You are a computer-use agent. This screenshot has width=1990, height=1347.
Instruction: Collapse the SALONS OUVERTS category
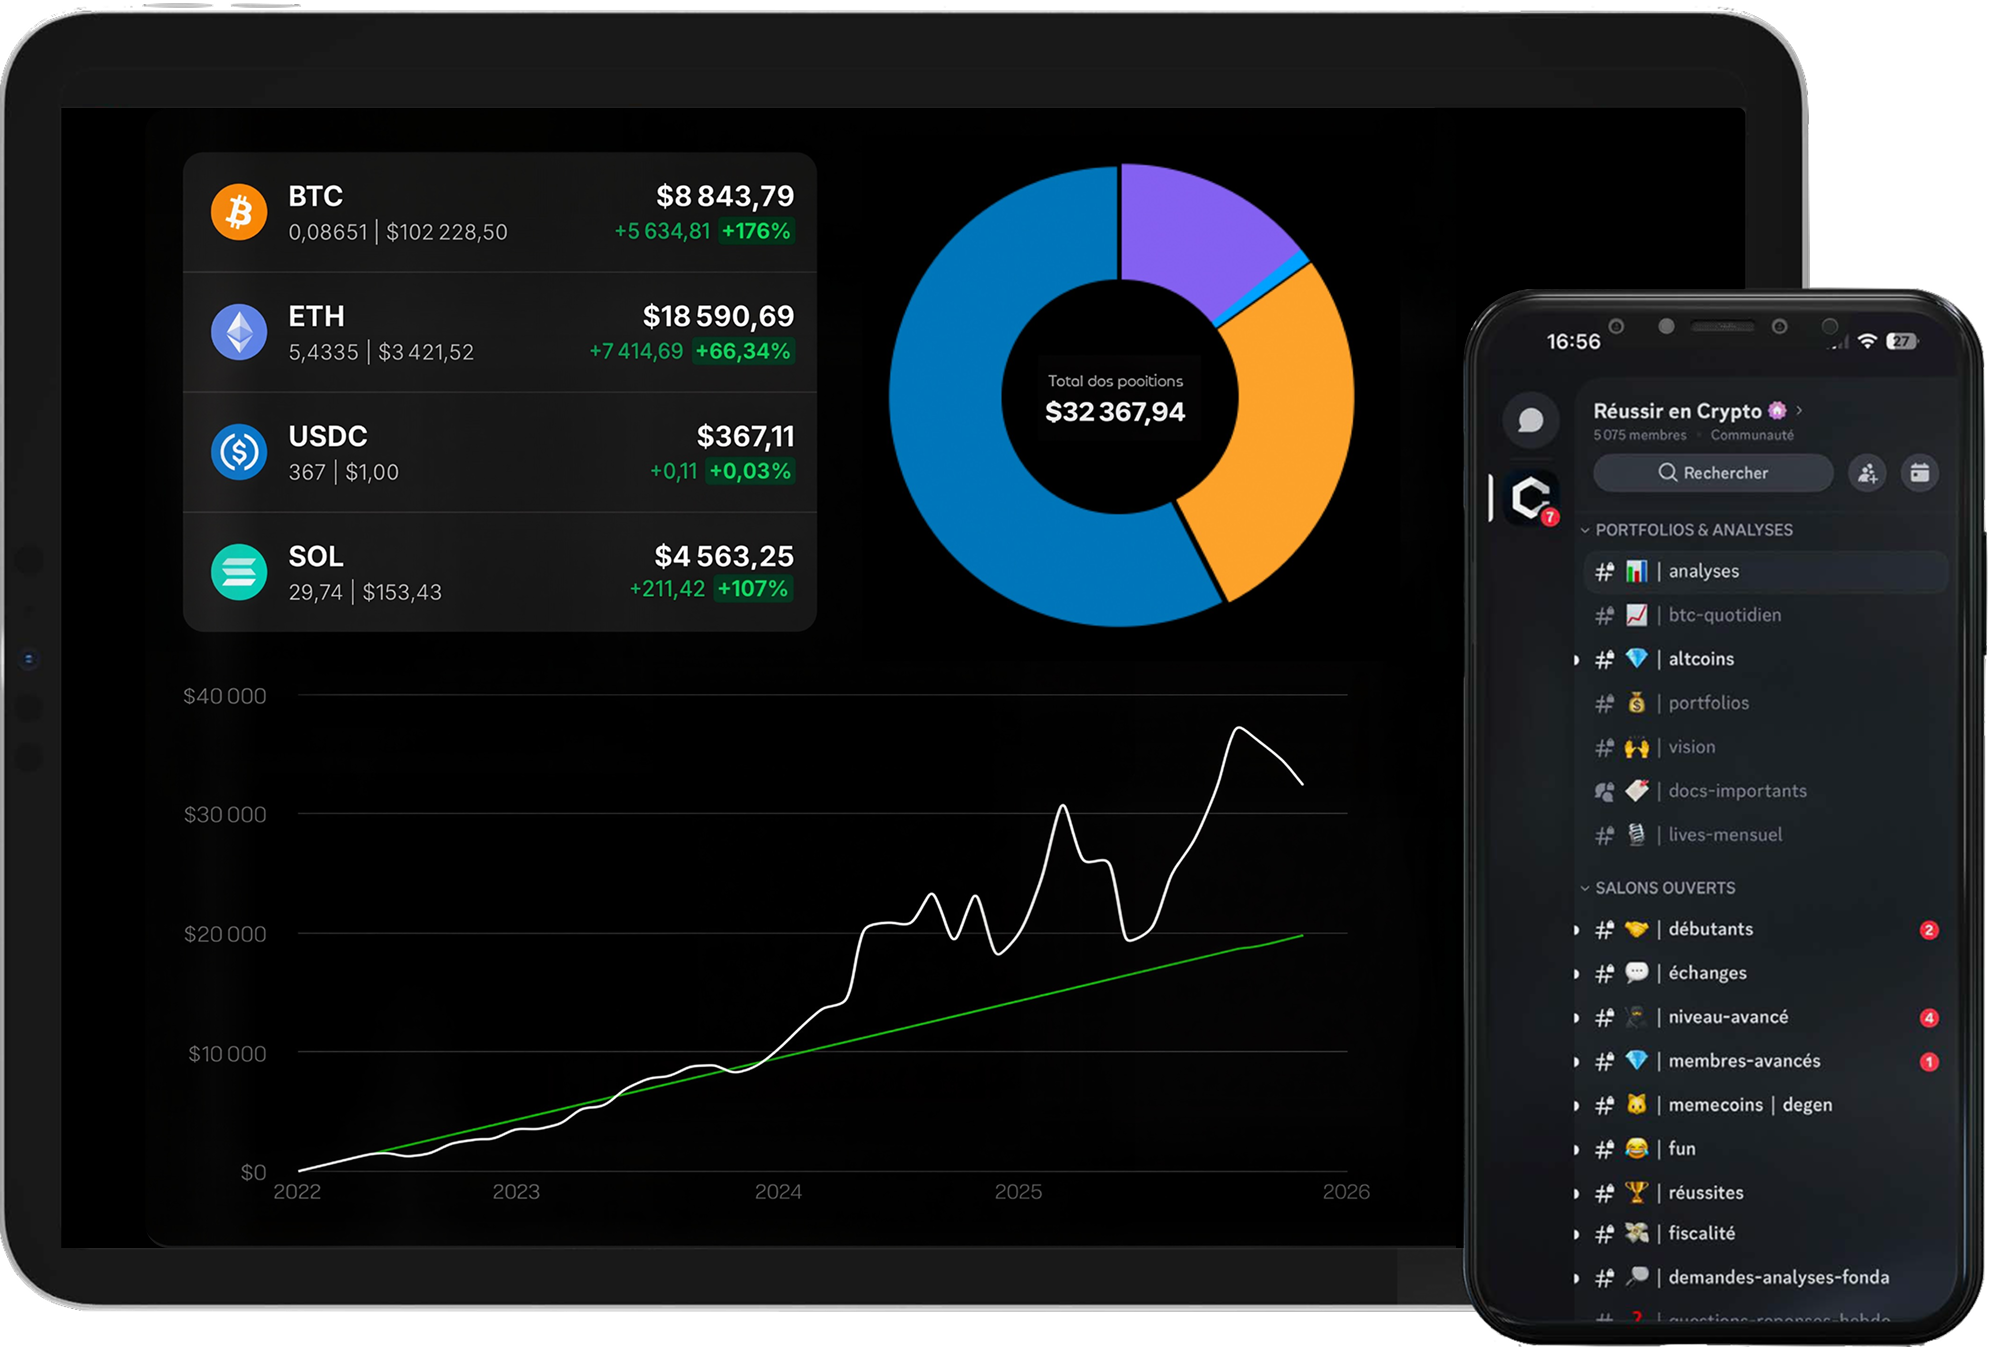1664,888
